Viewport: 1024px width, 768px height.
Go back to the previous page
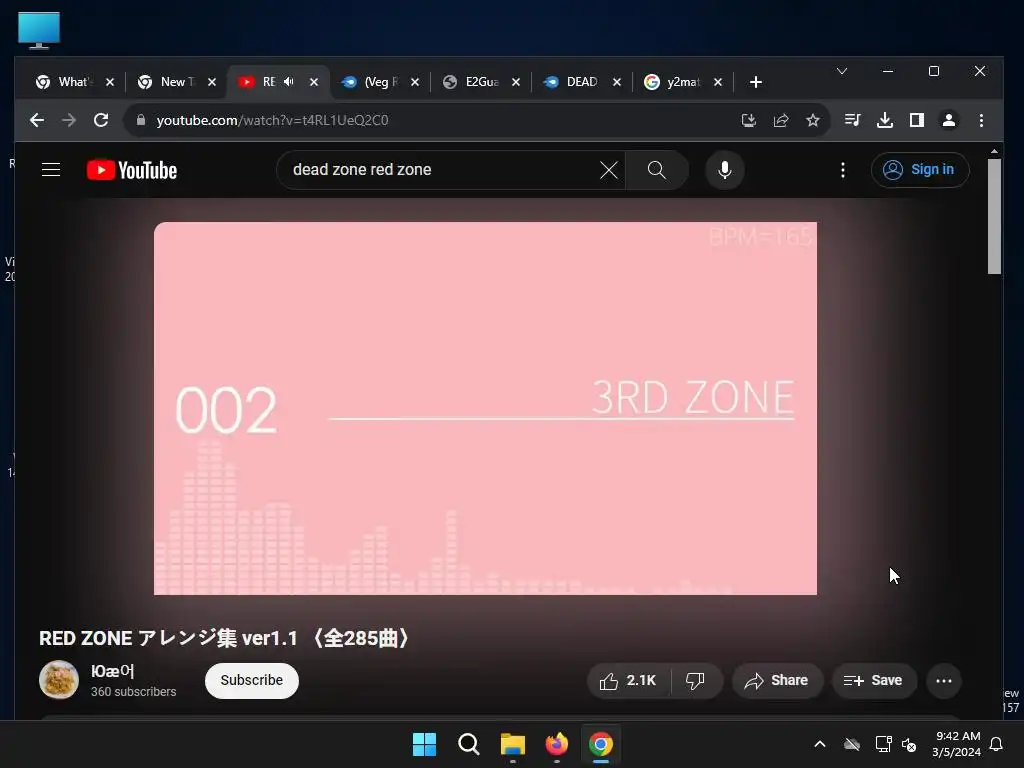tap(37, 120)
